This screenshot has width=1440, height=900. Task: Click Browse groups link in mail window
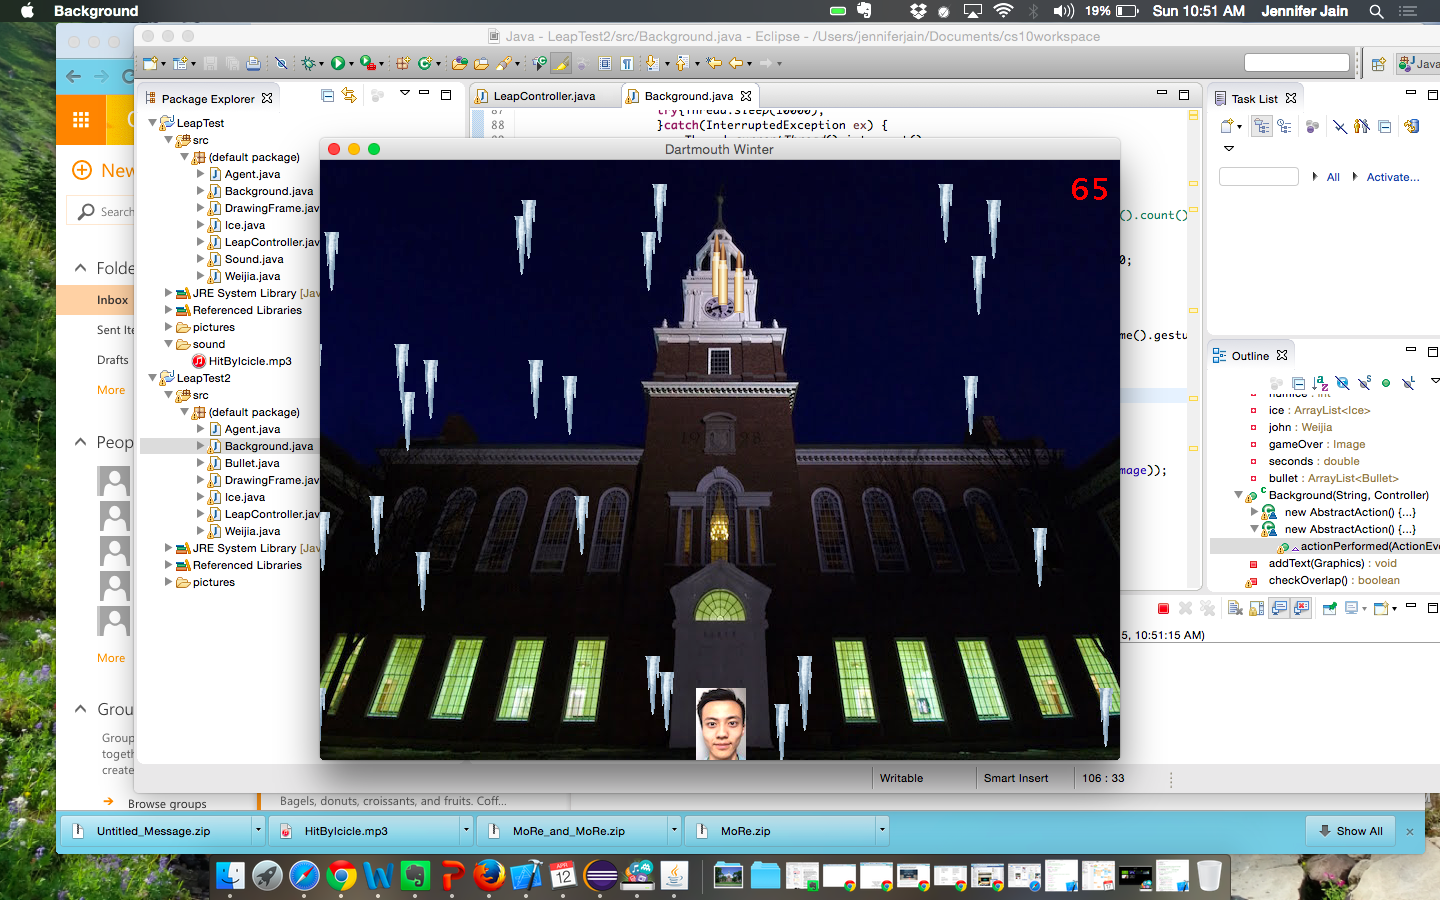167,804
